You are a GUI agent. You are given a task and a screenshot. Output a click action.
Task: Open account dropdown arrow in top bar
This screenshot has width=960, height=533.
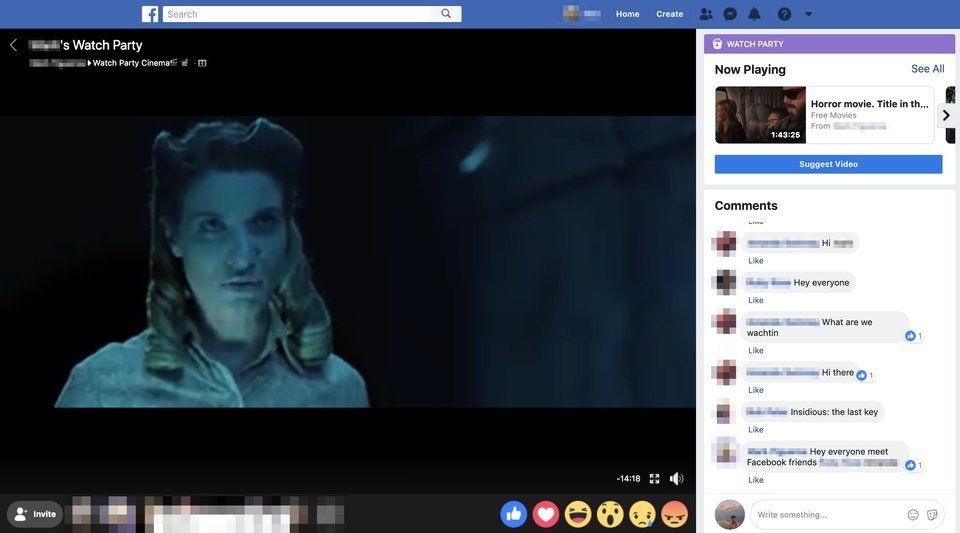(809, 14)
